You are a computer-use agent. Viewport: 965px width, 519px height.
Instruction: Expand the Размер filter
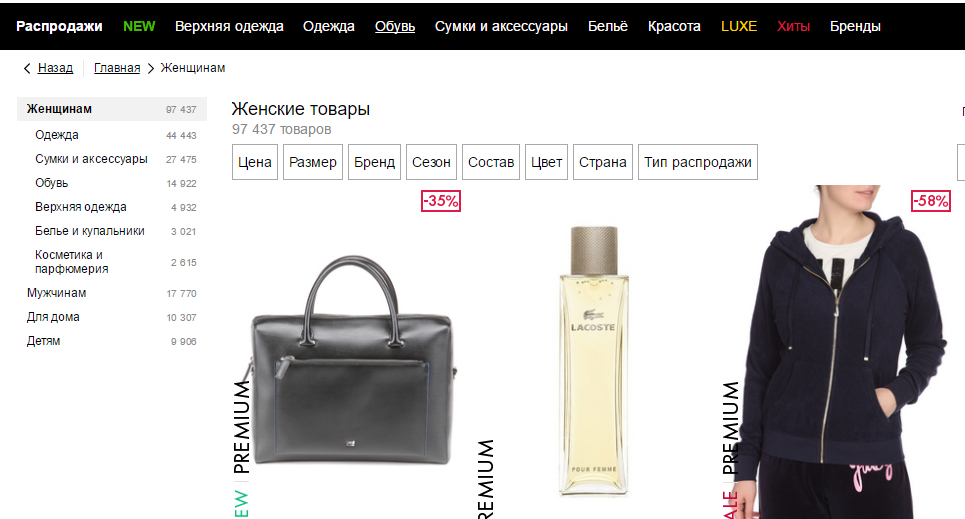coord(313,162)
